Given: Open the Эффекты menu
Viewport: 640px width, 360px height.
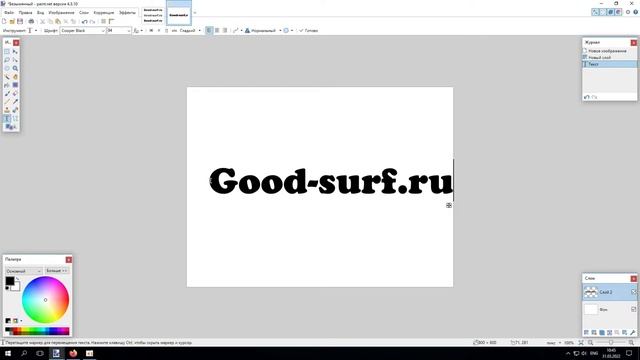Looking at the screenshot, I should pos(127,13).
